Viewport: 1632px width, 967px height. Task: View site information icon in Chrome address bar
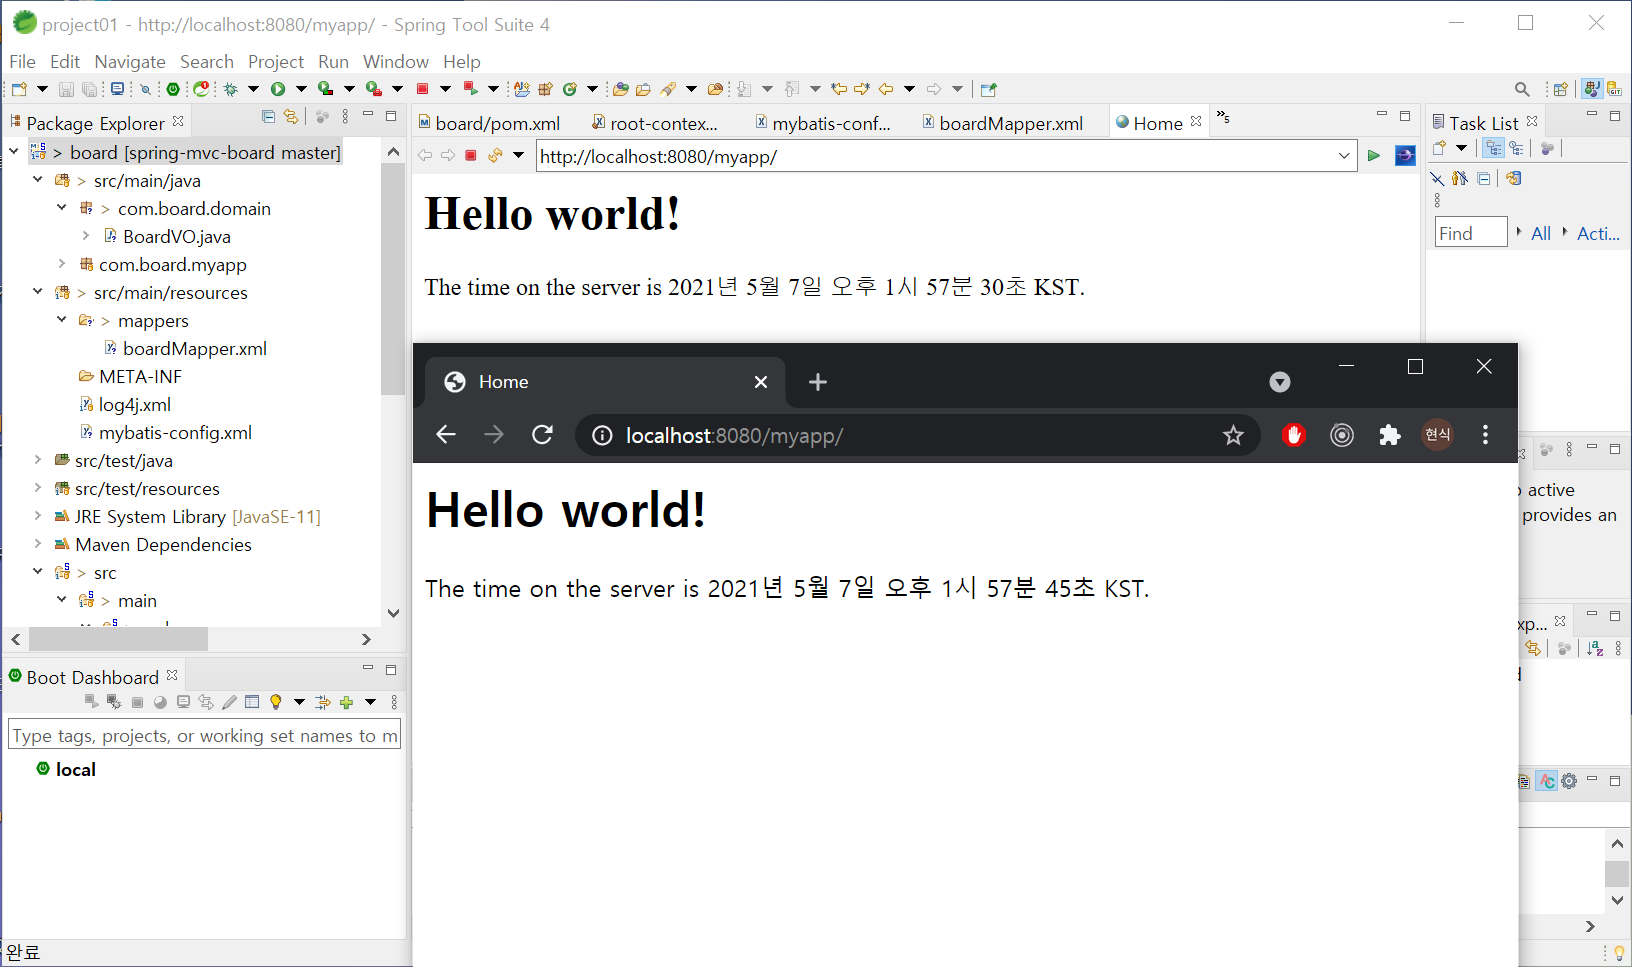coord(602,435)
